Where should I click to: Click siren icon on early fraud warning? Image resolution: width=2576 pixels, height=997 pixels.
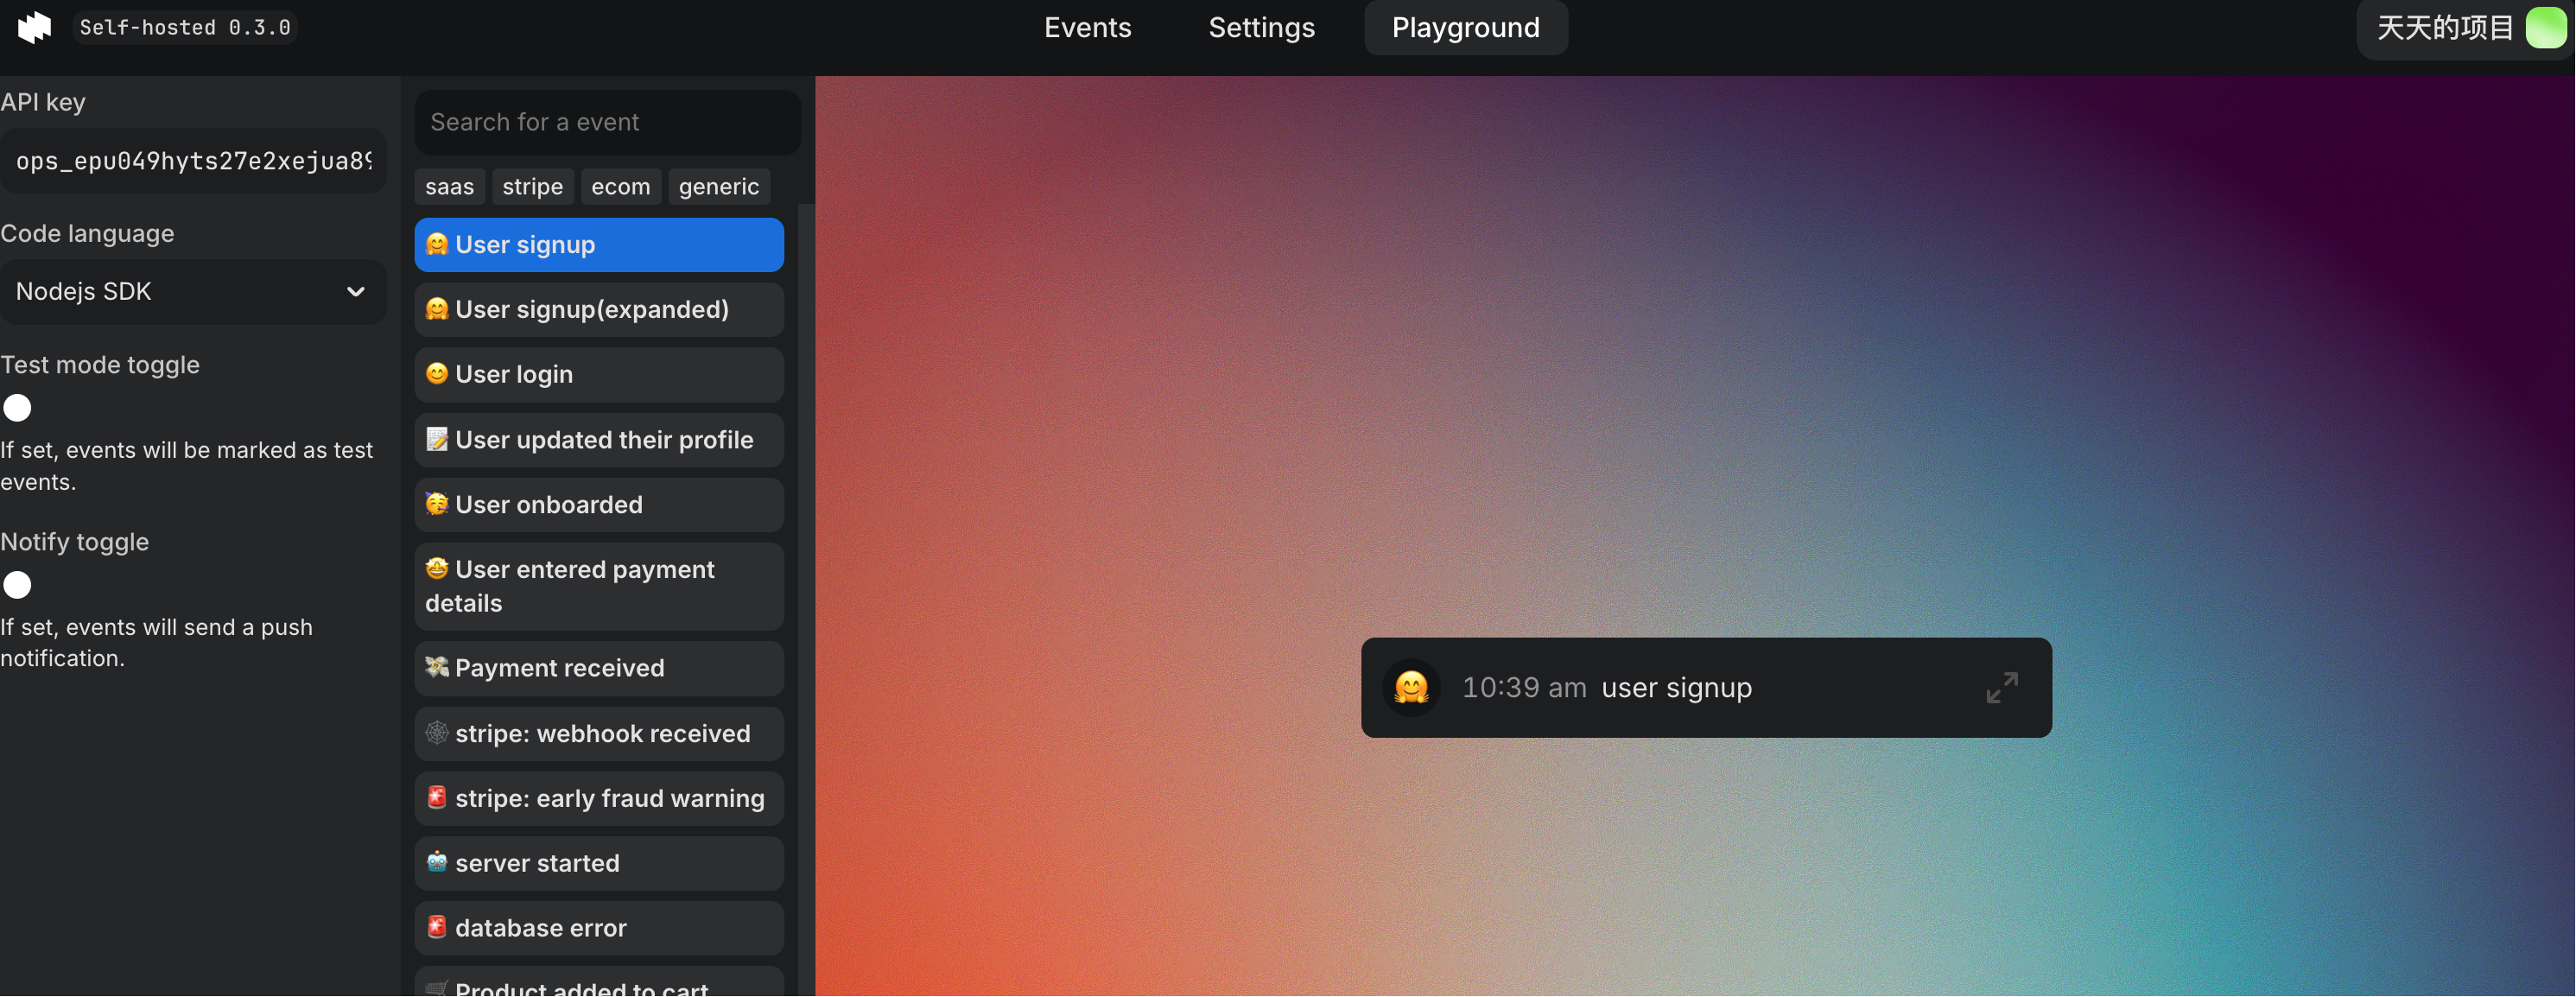click(437, 798)
